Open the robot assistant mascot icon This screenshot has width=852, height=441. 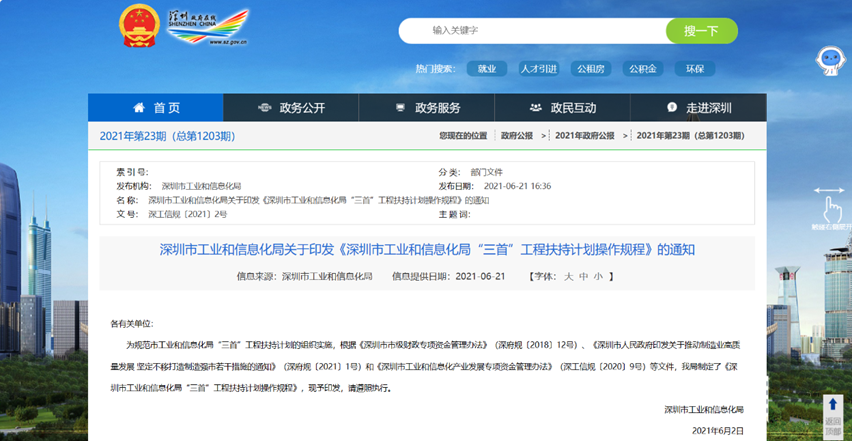pyautogui.click(x=831, y=61)
